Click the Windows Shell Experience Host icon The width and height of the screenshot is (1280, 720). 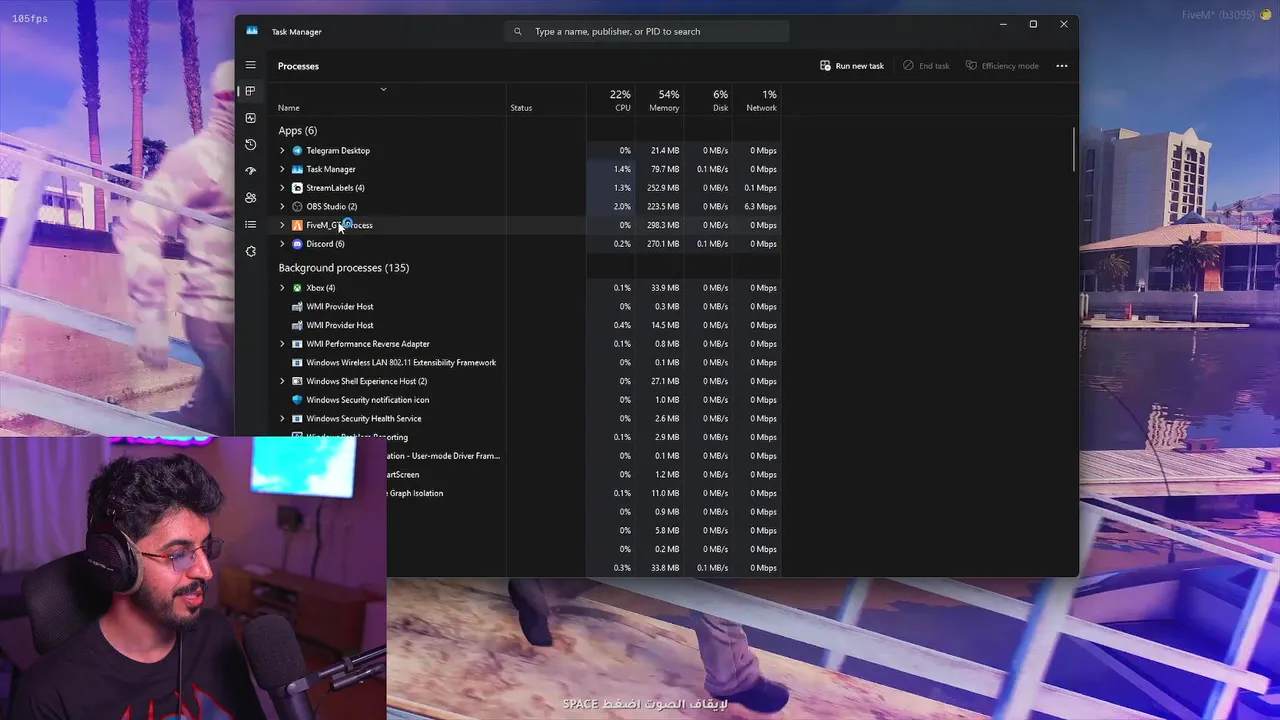pyautogui.click(x=297, y=381)
